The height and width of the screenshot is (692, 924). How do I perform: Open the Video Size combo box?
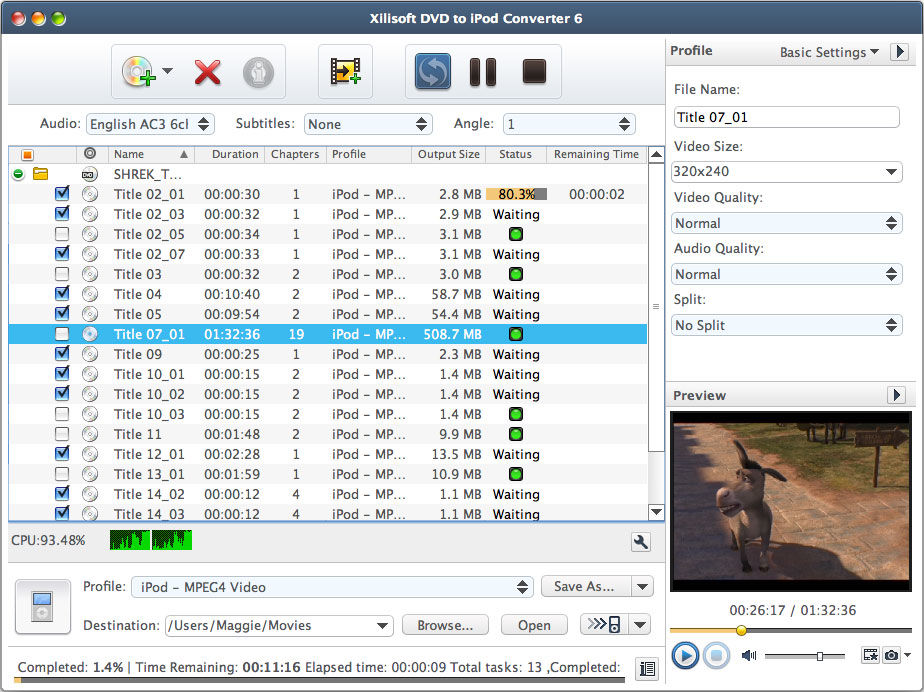(x=786, y=172)
